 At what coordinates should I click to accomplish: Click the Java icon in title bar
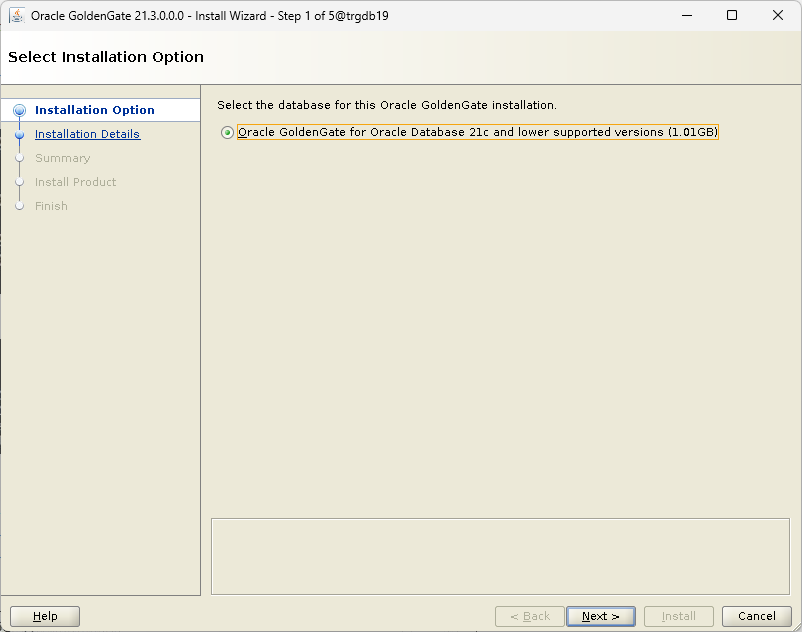point(17,15)
